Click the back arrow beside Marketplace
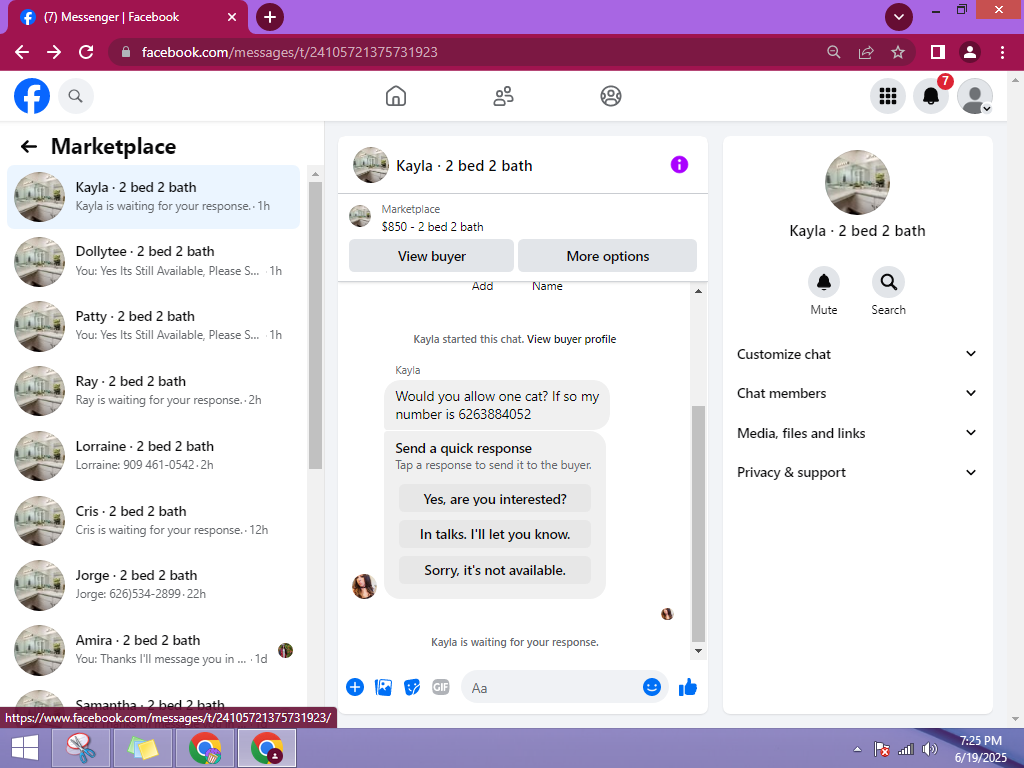Viewport: 1024px width, 768px height. pos(29,146)
